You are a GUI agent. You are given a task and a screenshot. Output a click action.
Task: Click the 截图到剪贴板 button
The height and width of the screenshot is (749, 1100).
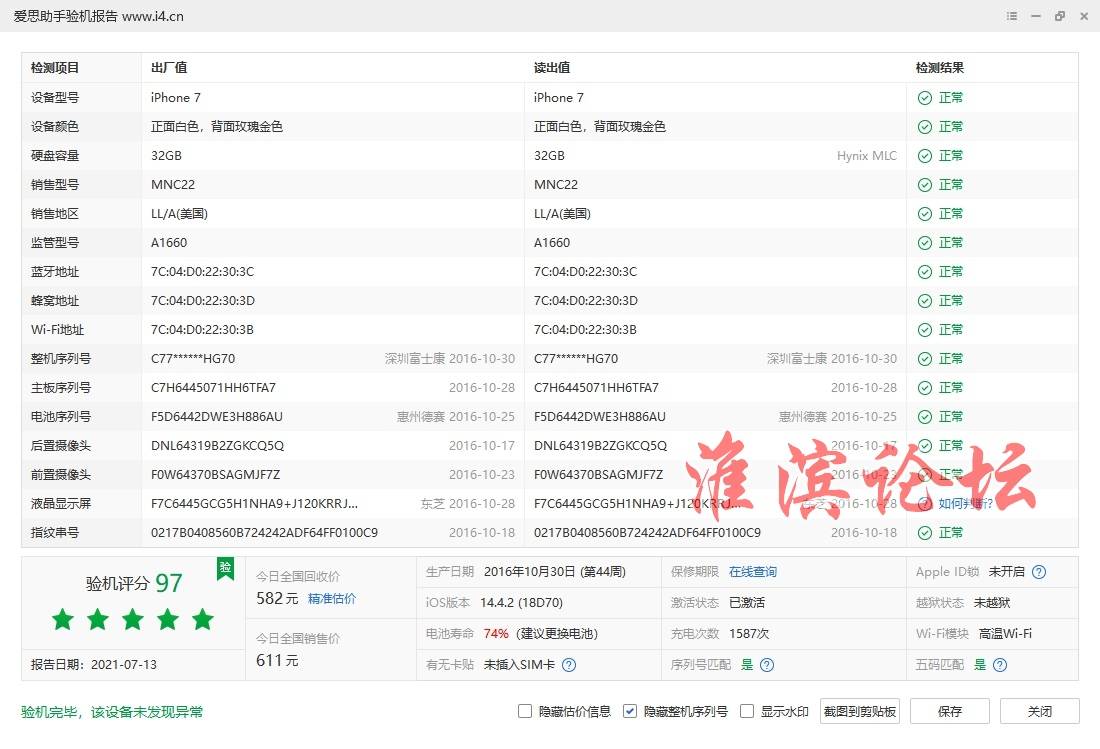click(859, 711)
